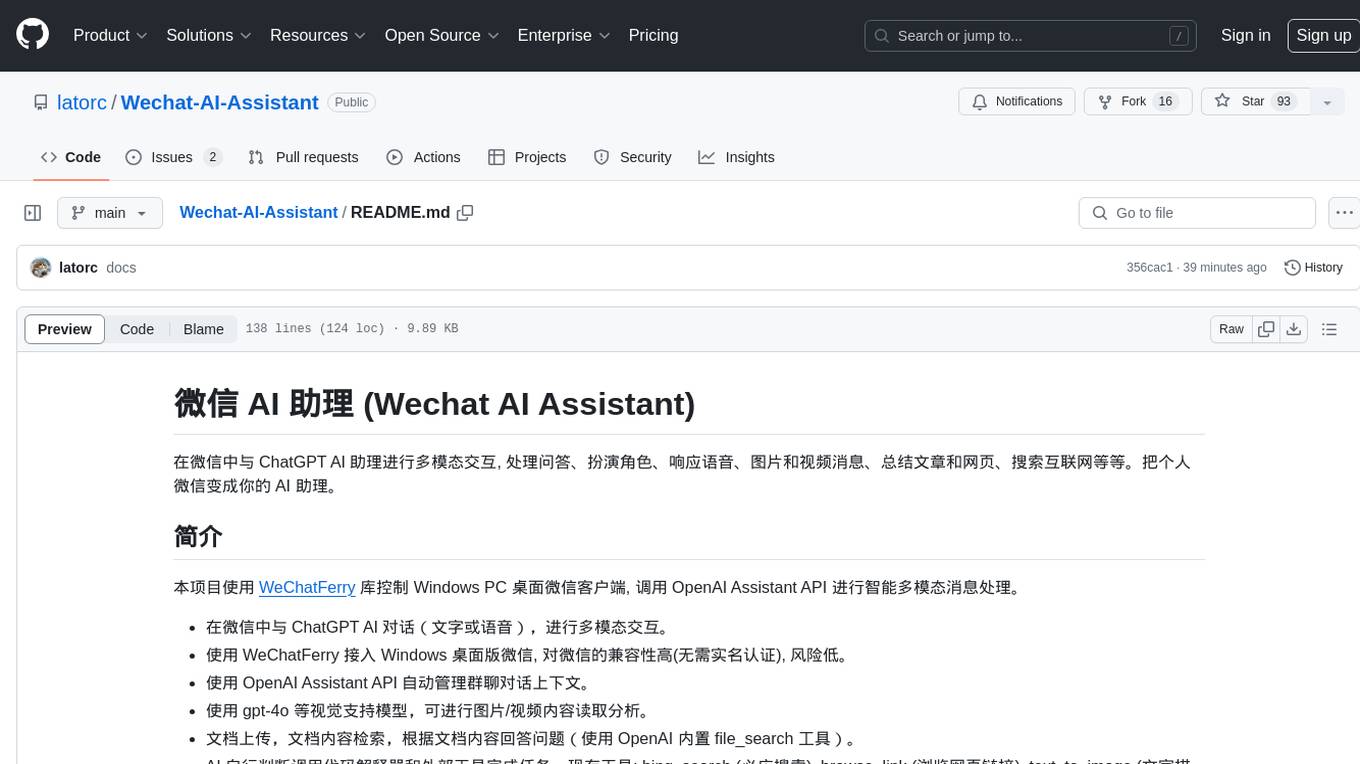
Task: Open the Pull requests tab
Action: (x=303, y=157)
